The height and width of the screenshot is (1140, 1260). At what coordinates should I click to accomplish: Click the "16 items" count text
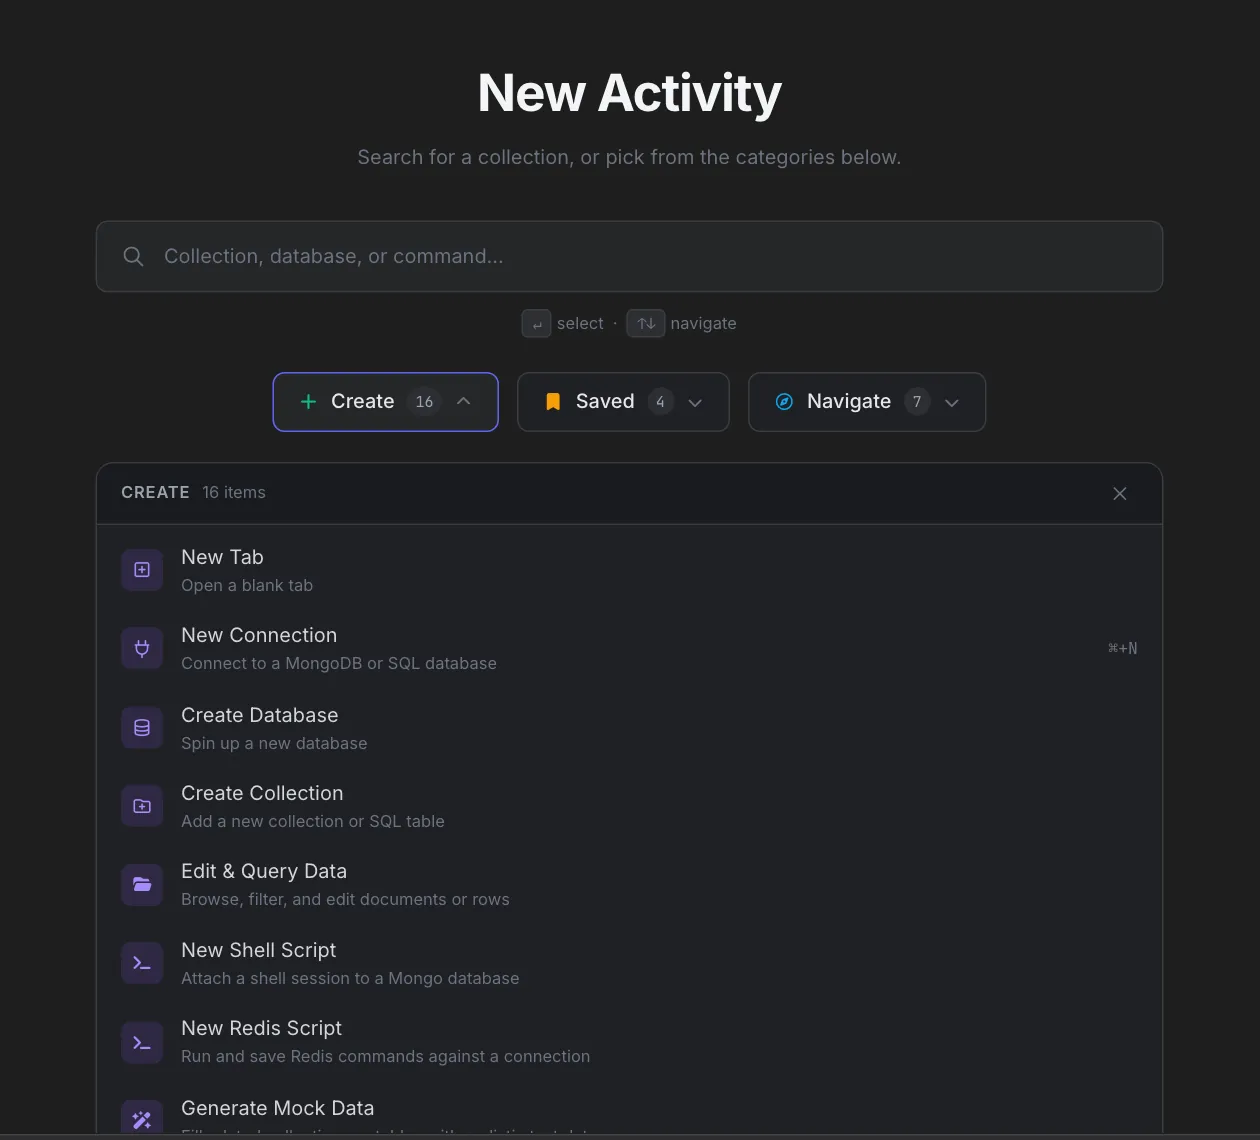click(x=234, y=492)
